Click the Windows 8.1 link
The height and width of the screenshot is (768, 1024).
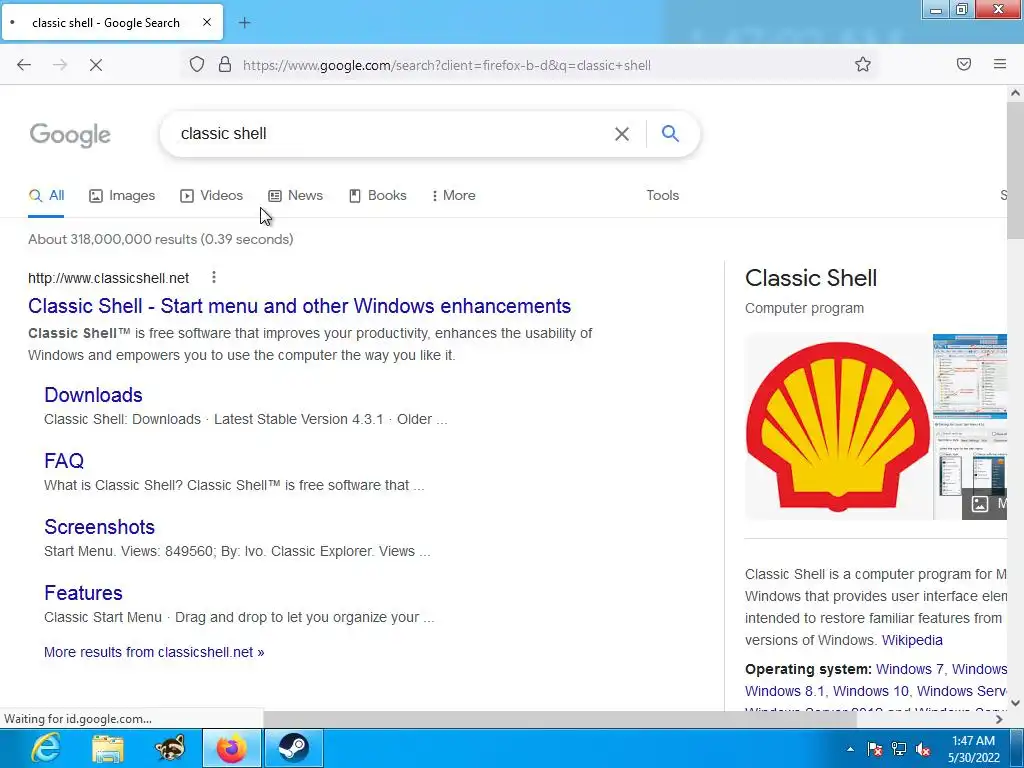click(784, 691)
